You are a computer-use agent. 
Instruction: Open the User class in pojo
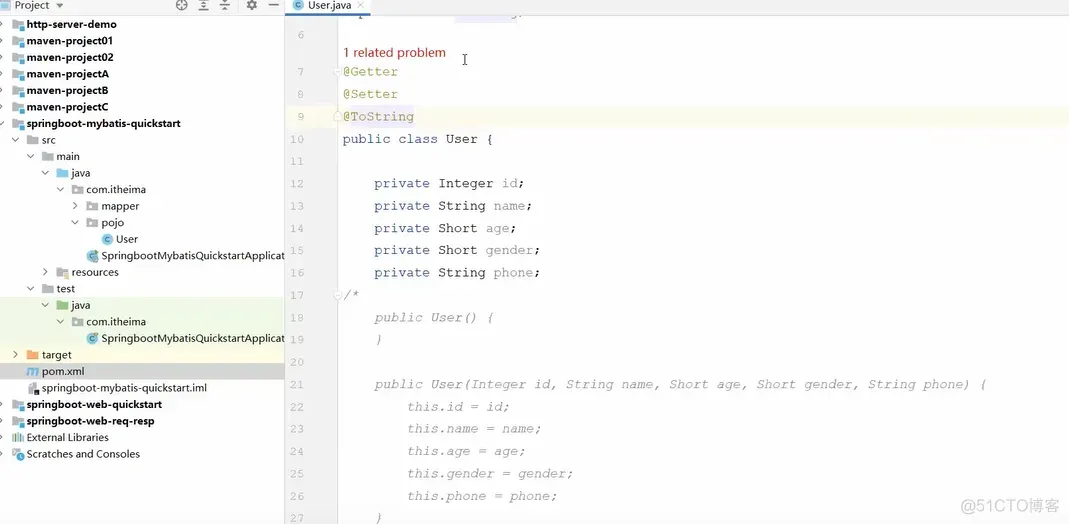pos(127,239)
